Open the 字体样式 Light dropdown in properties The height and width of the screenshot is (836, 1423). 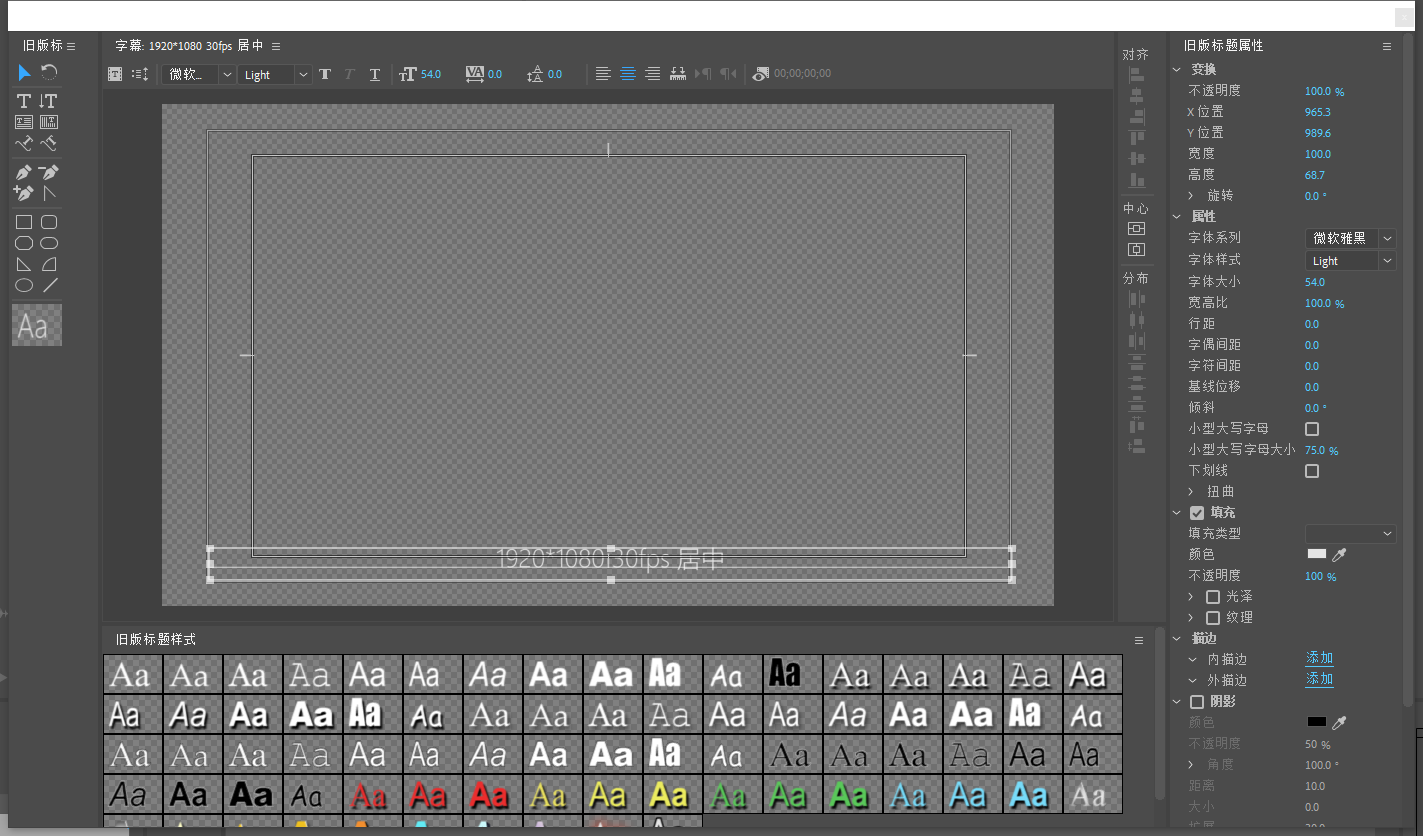coord(1350,261)
